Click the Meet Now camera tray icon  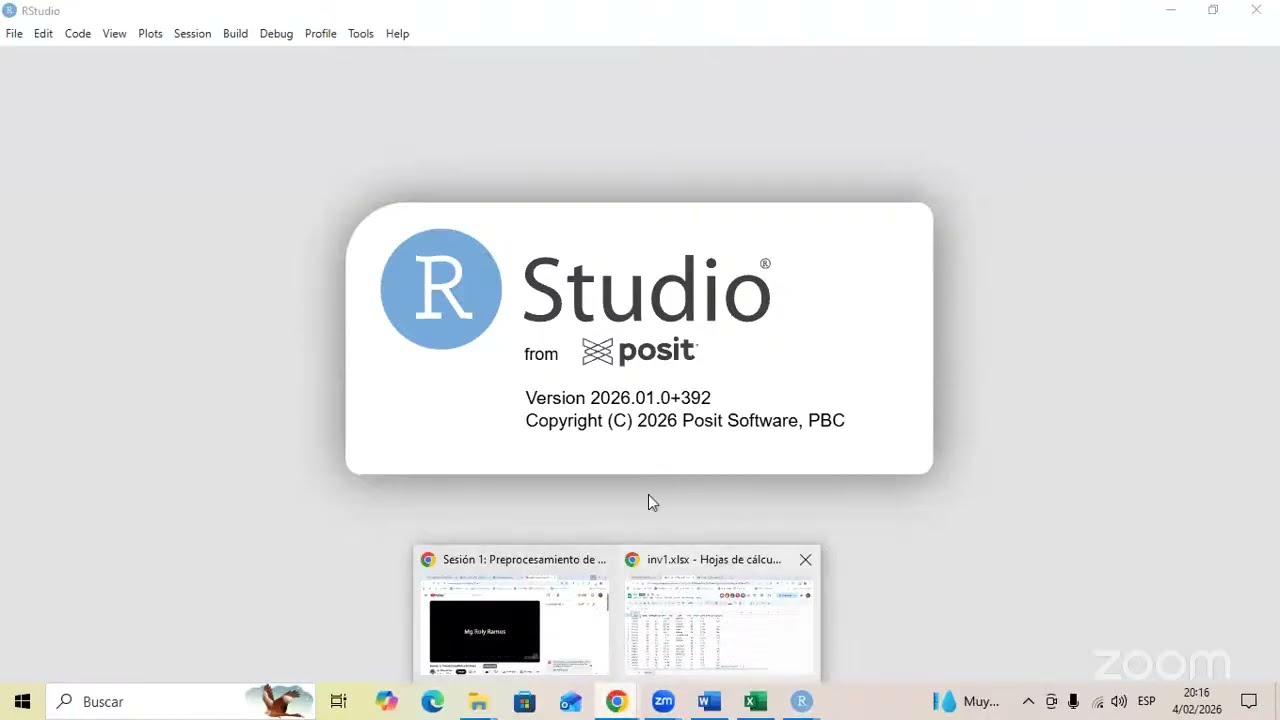pyautogui.click(x=1051, y=701)
